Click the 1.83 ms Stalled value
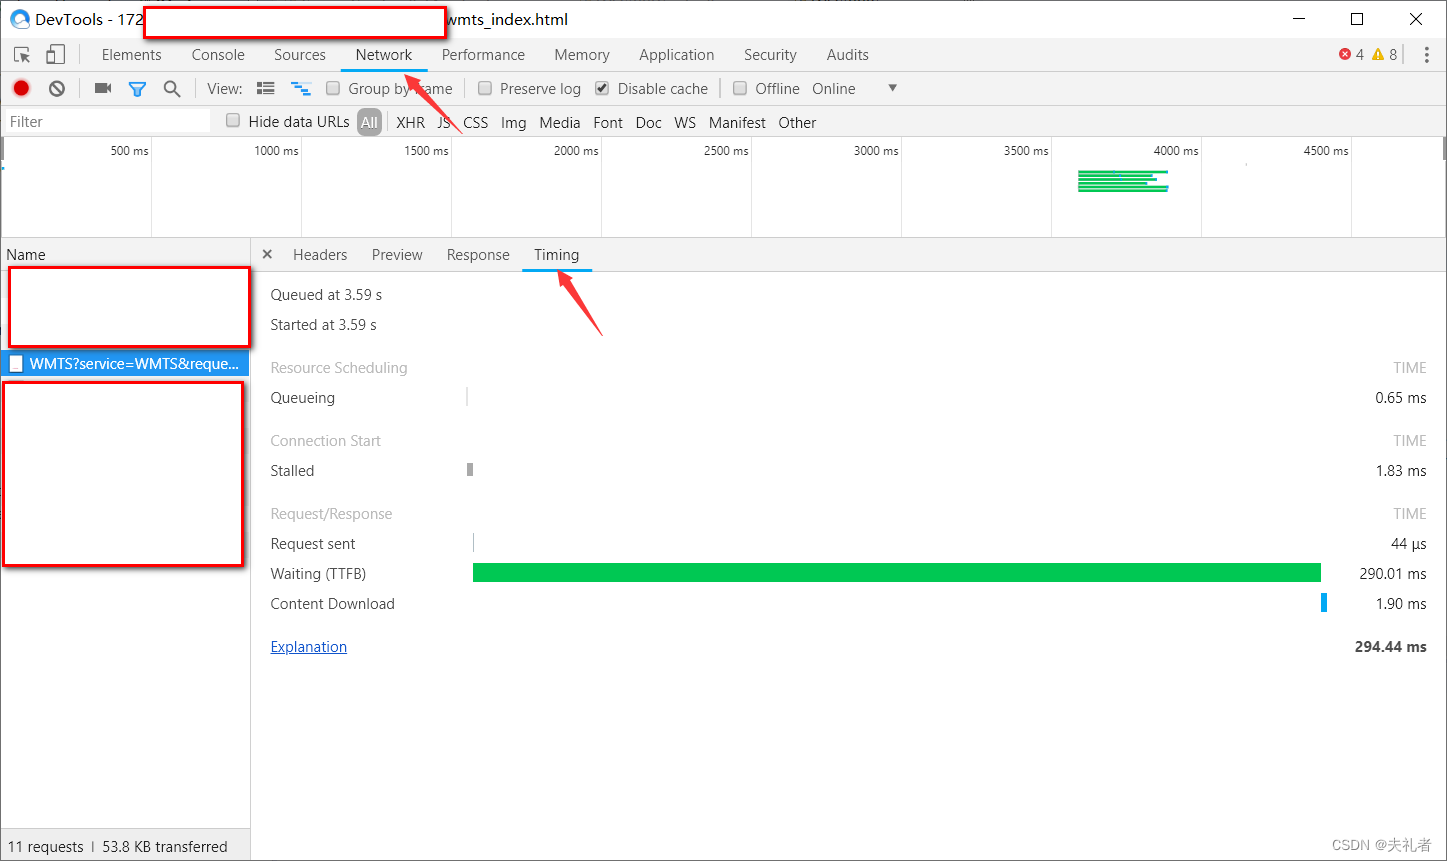 click(1401, 471)
